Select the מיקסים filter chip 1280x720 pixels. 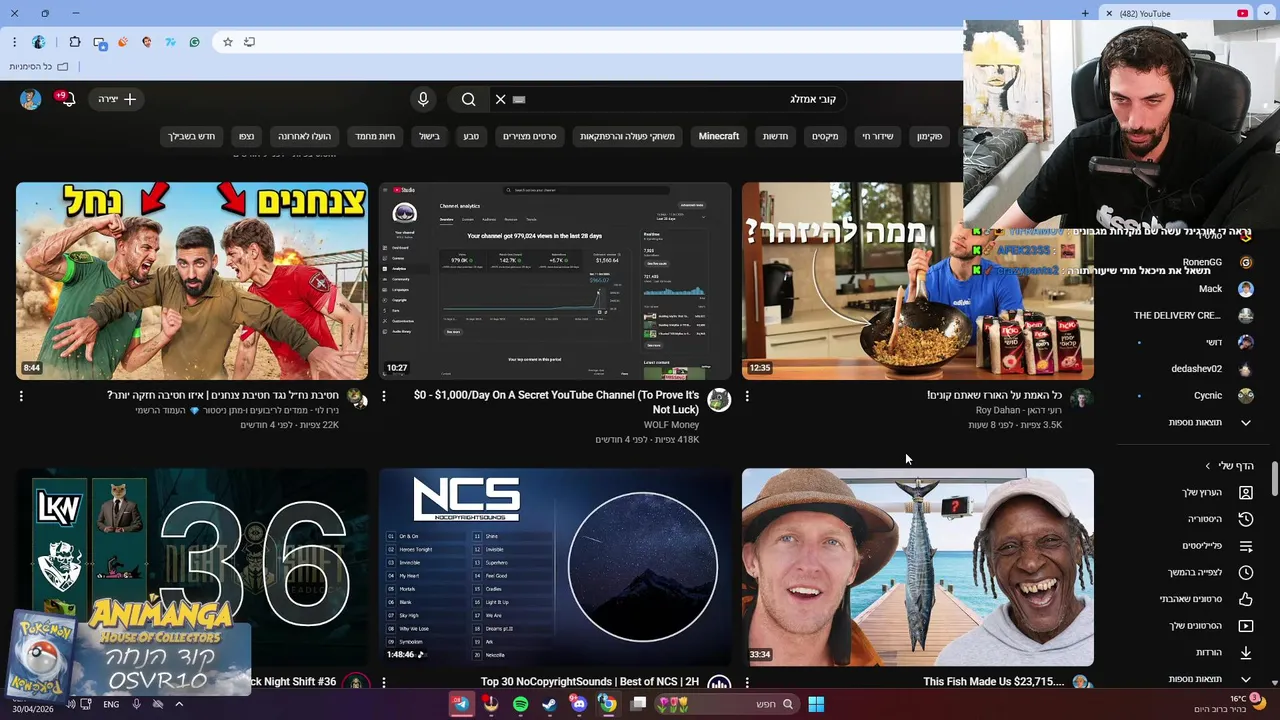825,136
